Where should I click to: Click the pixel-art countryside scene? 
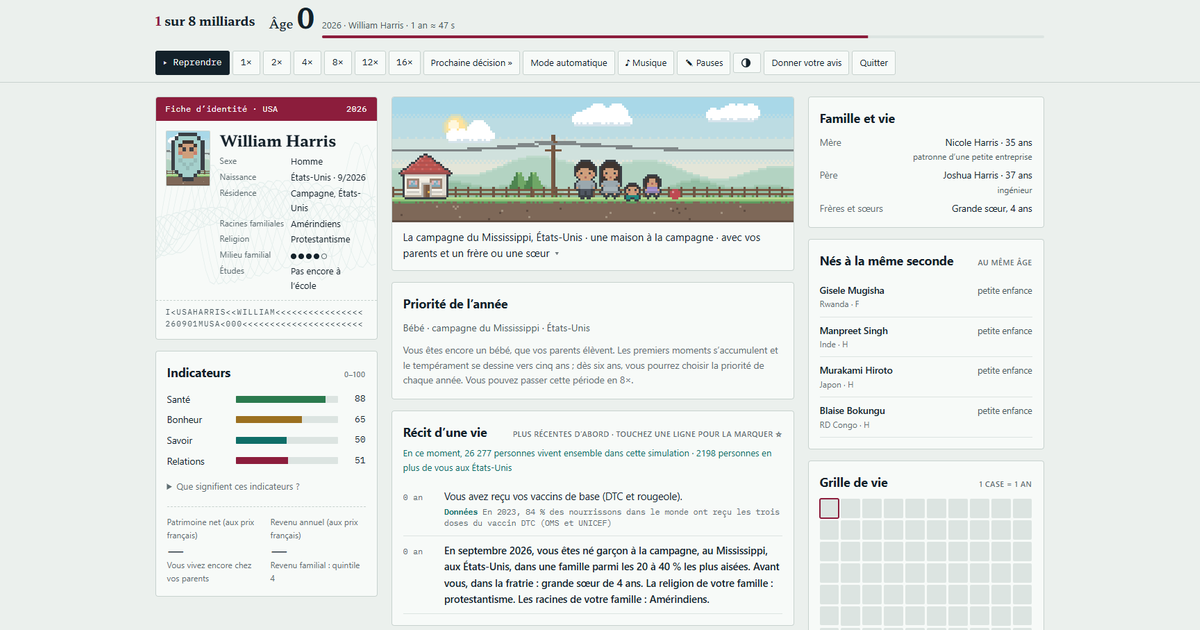[595, 160]
